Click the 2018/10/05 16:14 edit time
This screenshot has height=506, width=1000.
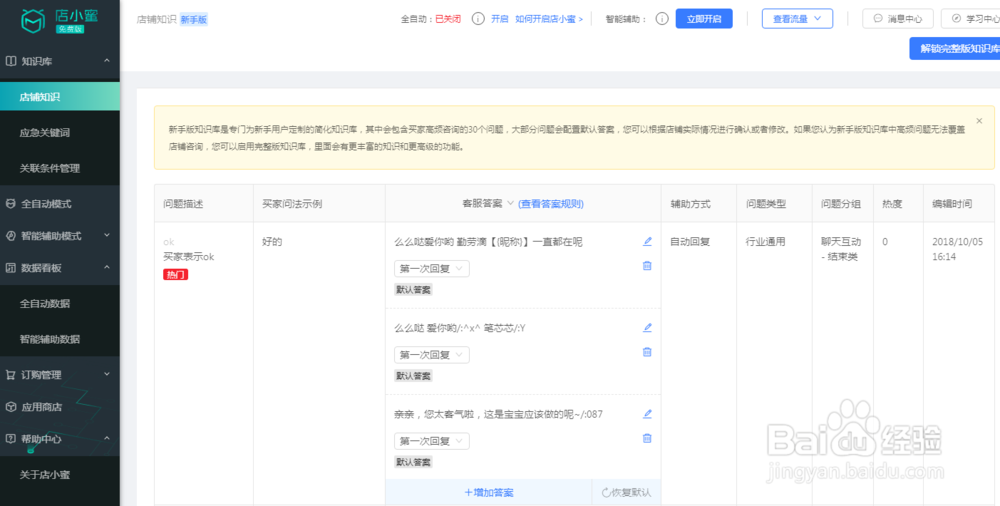[x=958, y=249]
